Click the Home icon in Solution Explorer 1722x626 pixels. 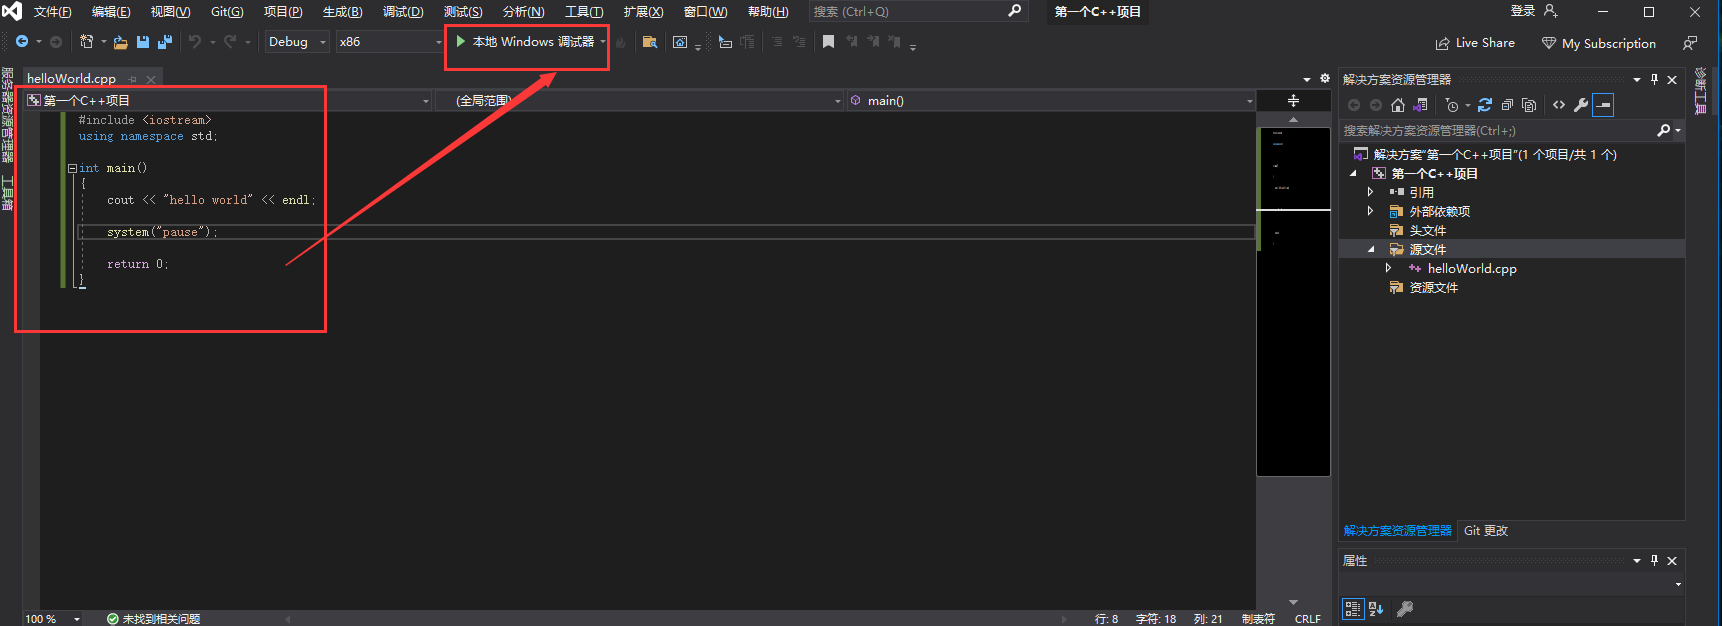point(1398,105)
